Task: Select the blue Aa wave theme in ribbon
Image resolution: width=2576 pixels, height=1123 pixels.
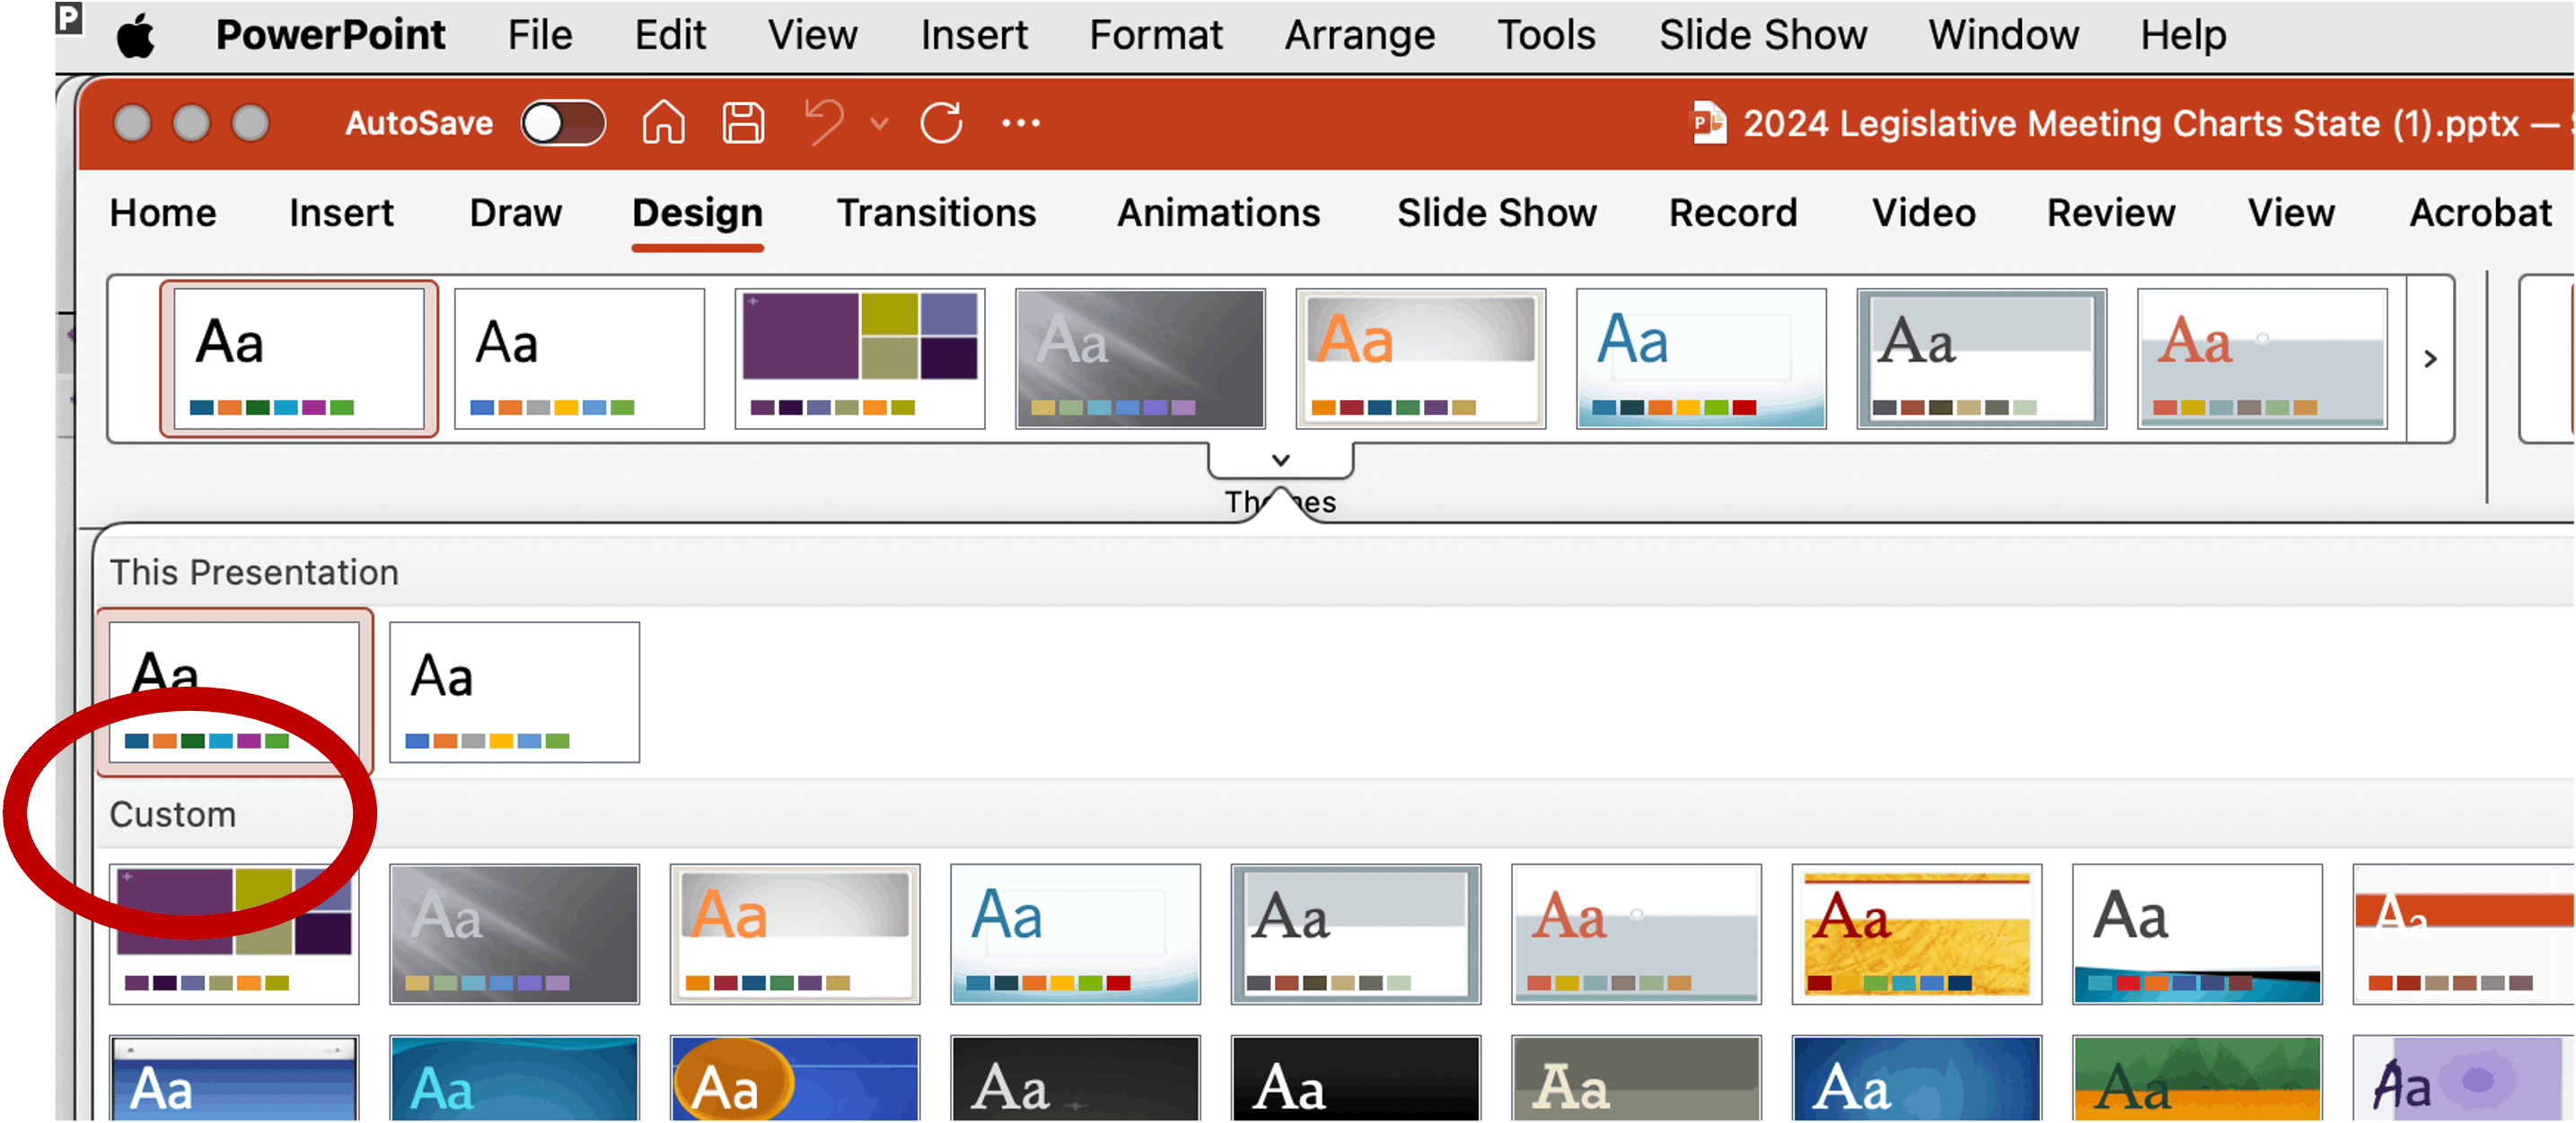Action: pos(1701,358)
